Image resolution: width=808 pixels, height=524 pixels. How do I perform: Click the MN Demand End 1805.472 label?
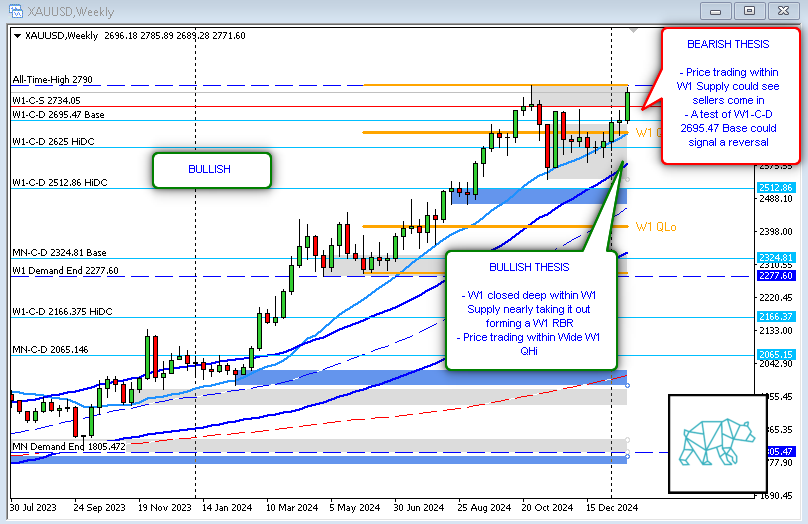(68, 446)
